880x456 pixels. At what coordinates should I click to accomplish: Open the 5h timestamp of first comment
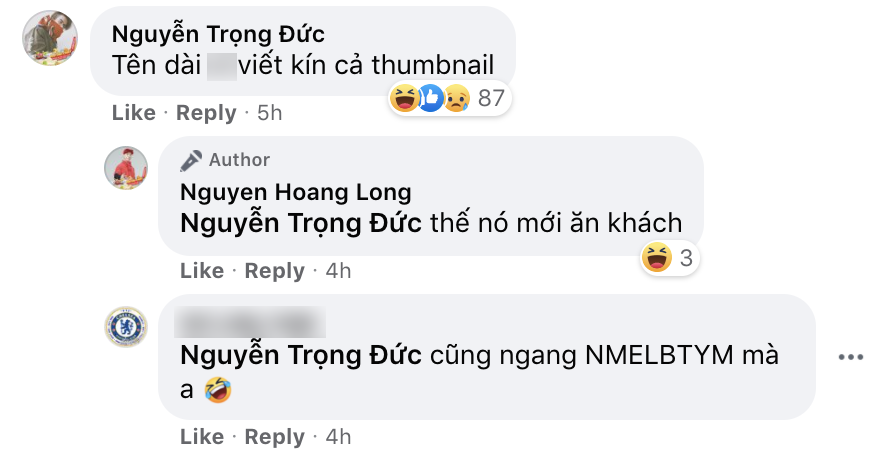[x=269, y=113]
